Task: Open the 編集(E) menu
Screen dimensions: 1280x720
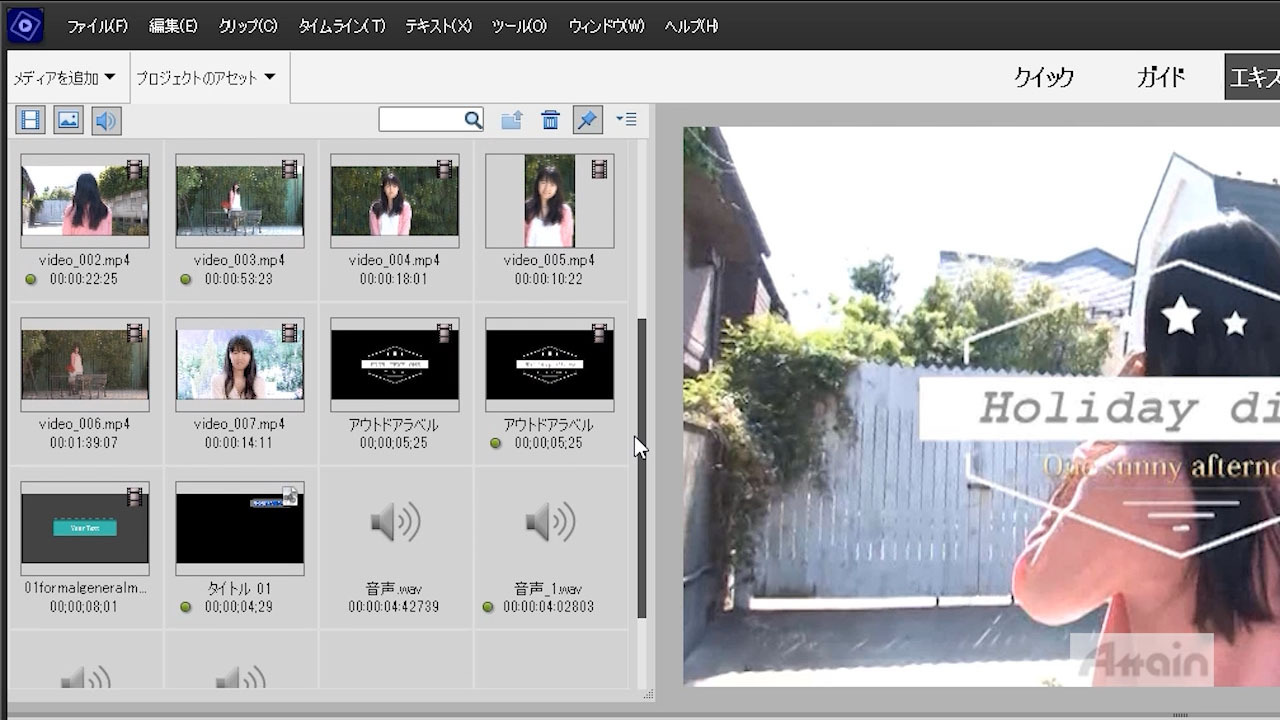Action: [173, 26]
